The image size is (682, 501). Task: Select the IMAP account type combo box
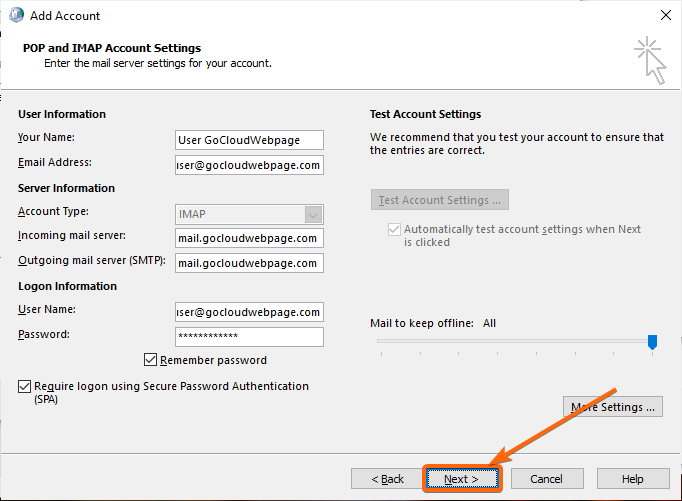(249, 214)
